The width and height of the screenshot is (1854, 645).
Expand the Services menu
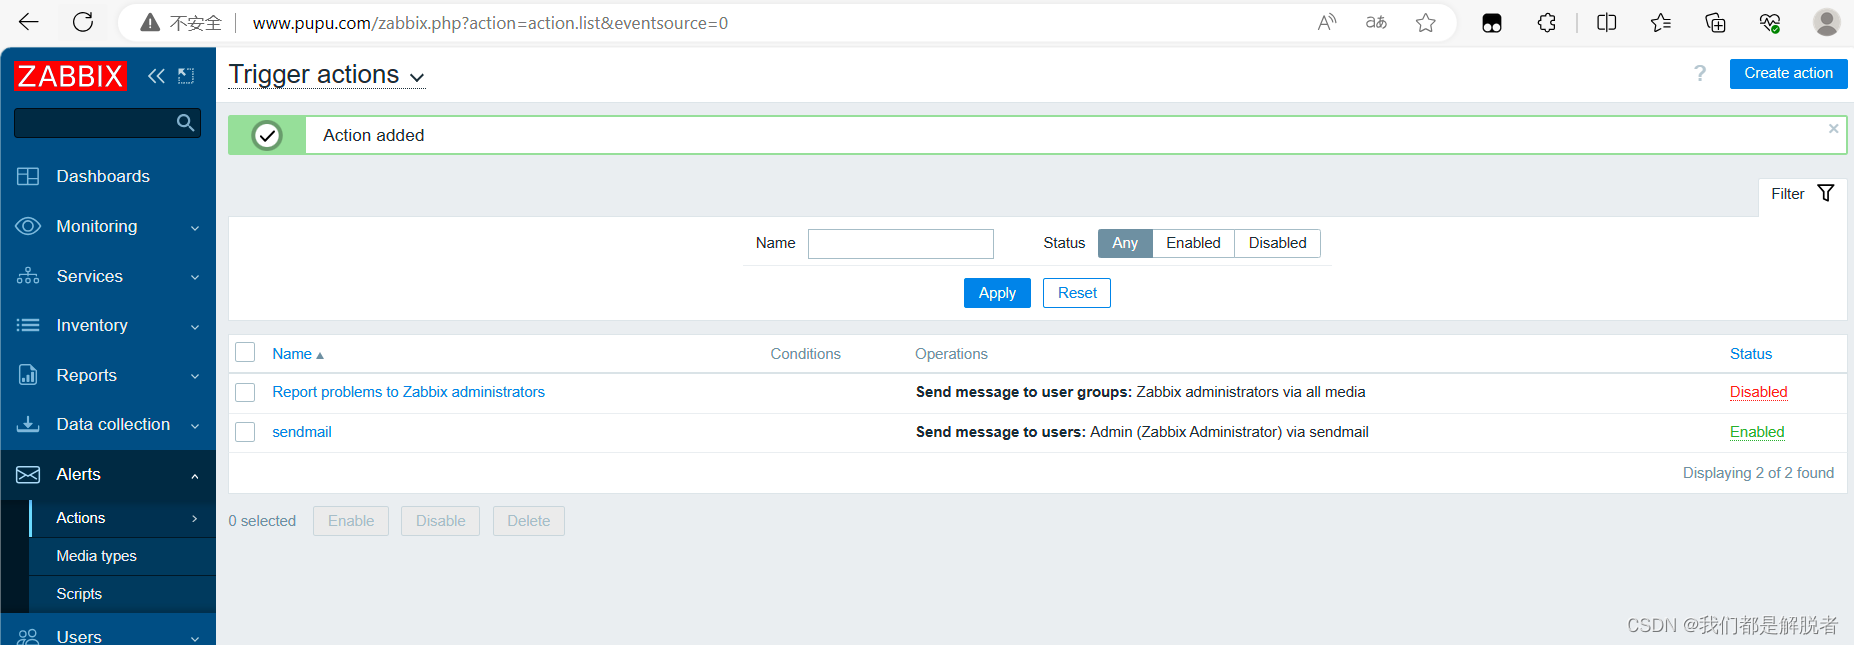108,276
